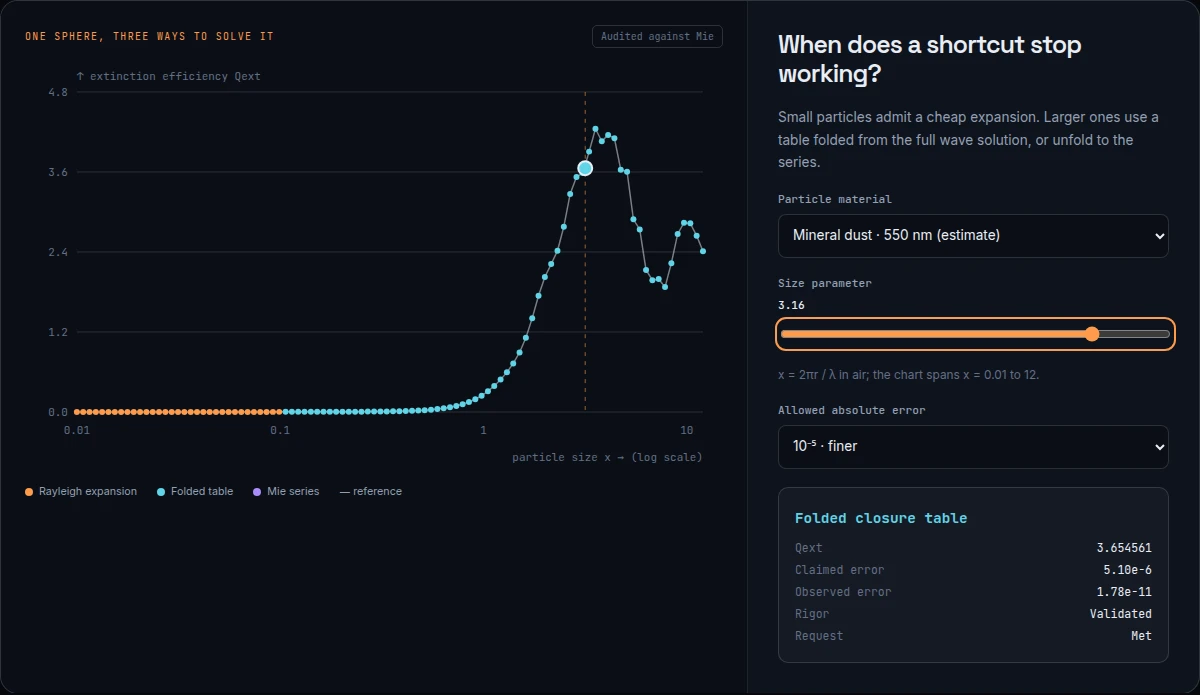Click the "Size parameter" field label
Image resolution: width=1200 pixels, height=695 pixels.
point(825,283)
